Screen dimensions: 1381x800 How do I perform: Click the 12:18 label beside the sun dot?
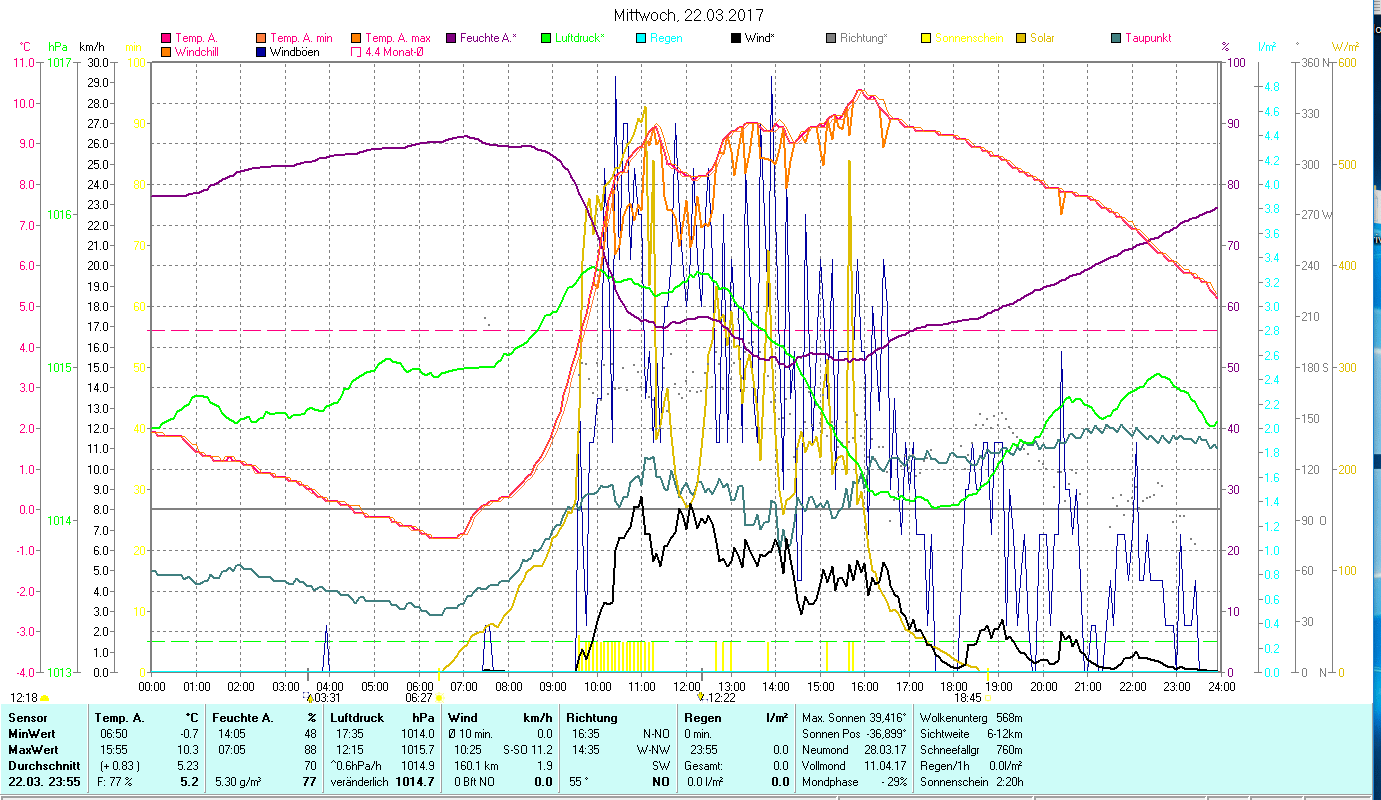point(25,698)
